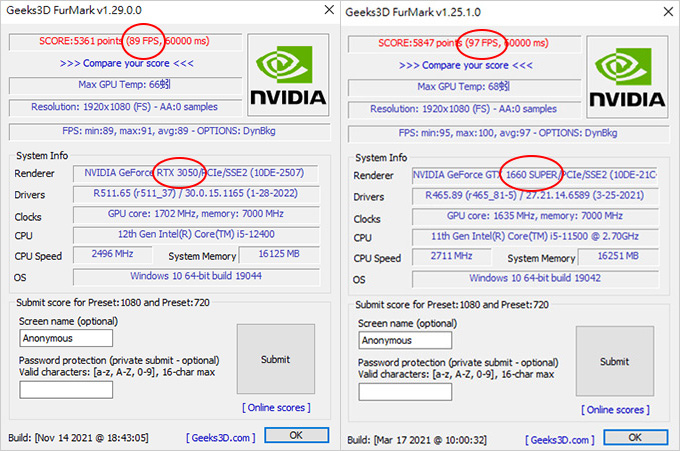Screen dimensions: 680x451
Task: Click drivers value R511.65
Action: [195, 194]
